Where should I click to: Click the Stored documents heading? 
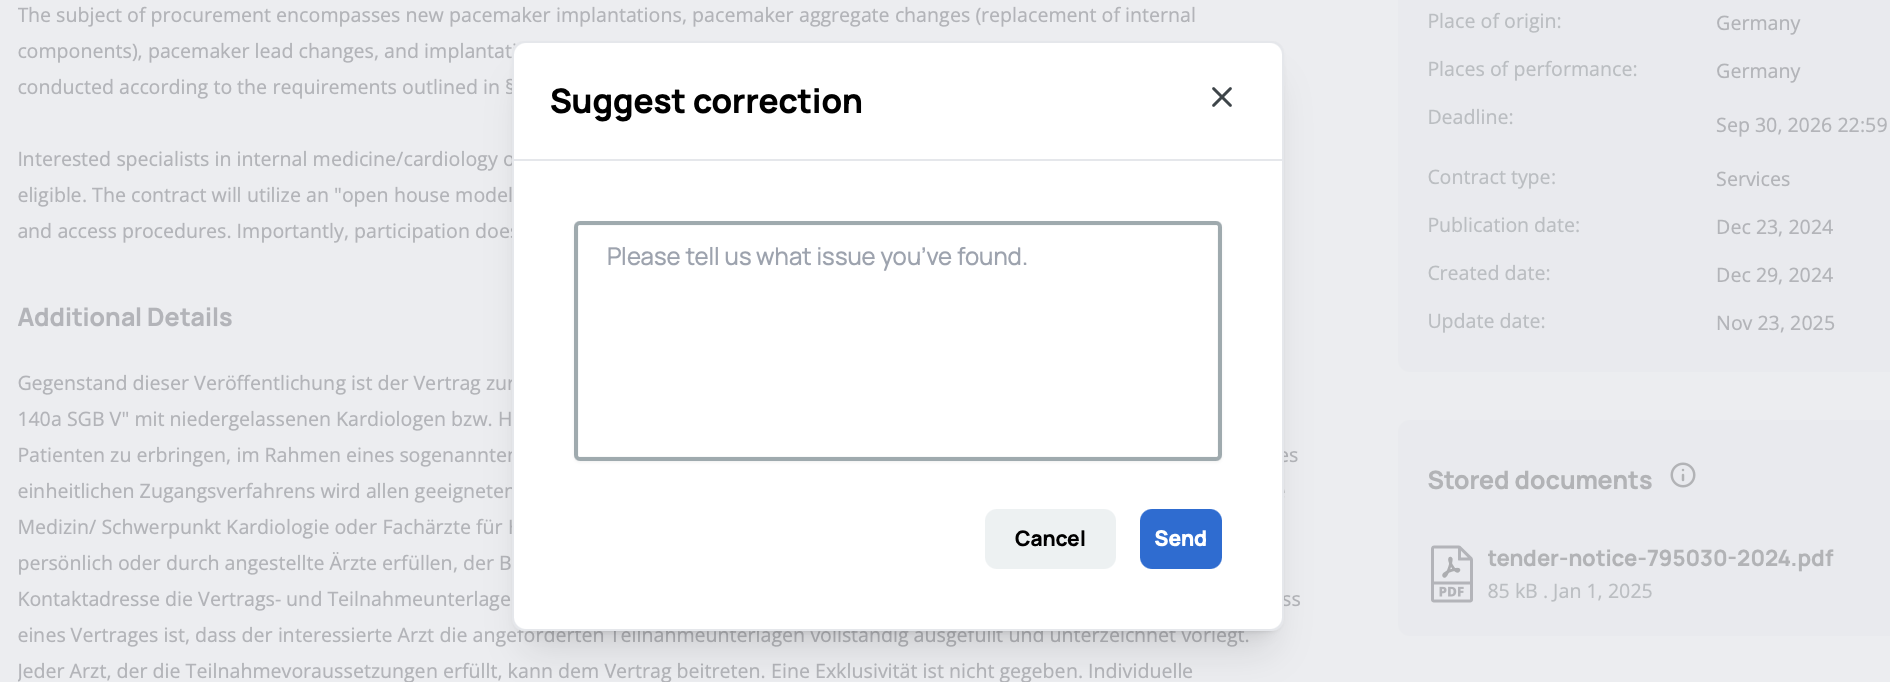tap(1539, 480)
